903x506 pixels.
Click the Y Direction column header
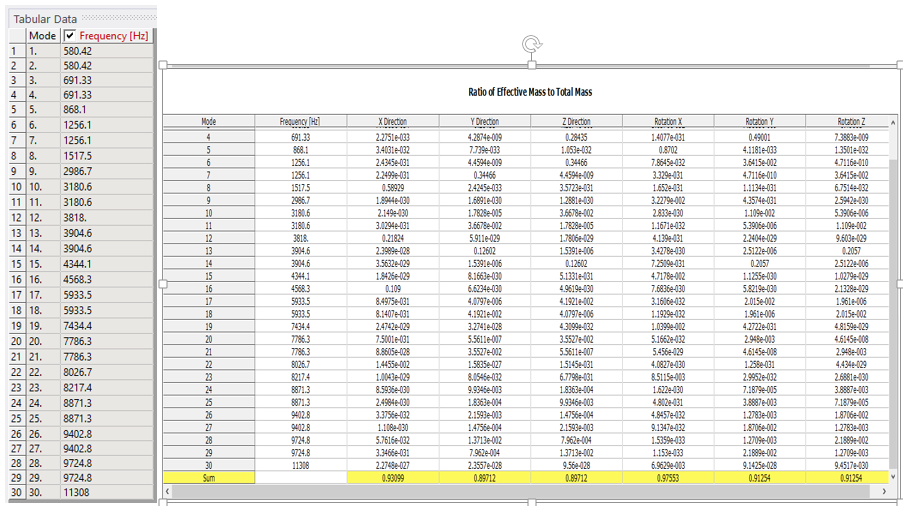(x=484, y=121)
